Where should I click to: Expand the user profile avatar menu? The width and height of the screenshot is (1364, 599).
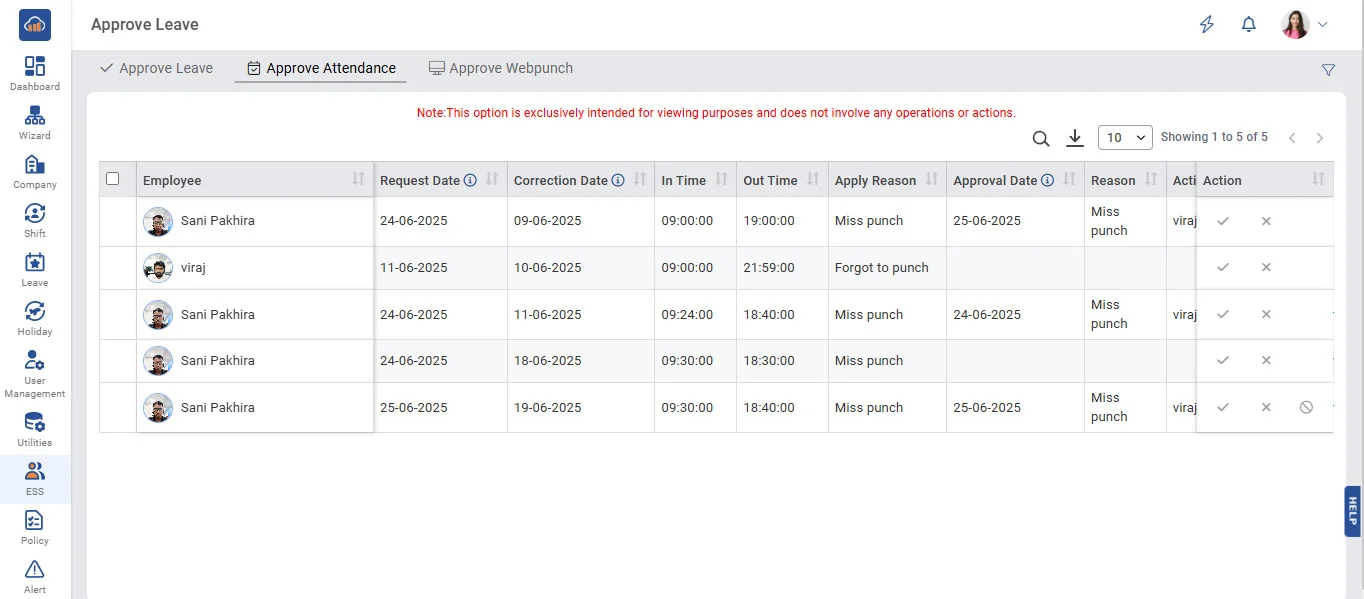[1304, 25]
